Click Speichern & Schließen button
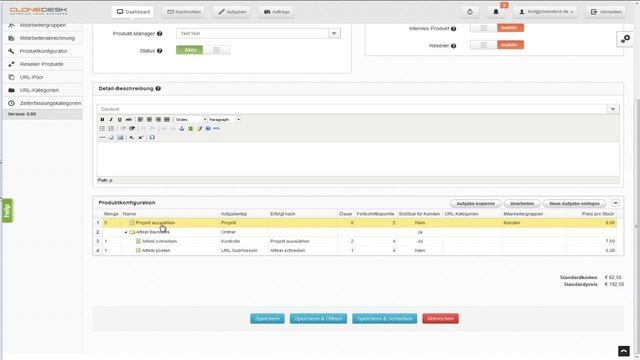This screenshot has height=360, width=640. [384, 318]
